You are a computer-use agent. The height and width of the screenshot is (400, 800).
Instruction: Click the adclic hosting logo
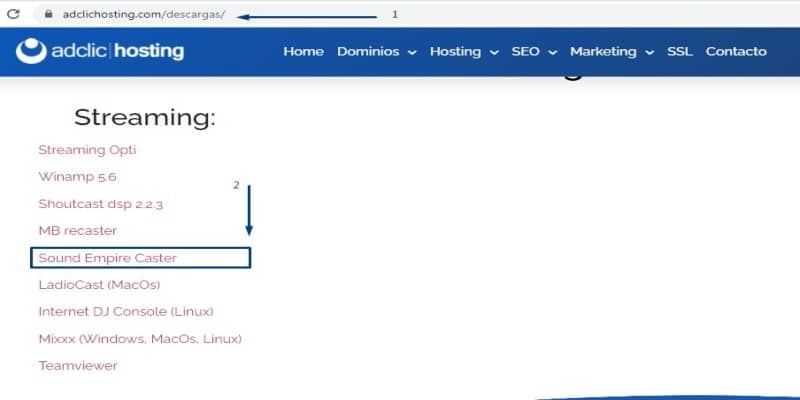pyautogui.click(x=100, y=51)
